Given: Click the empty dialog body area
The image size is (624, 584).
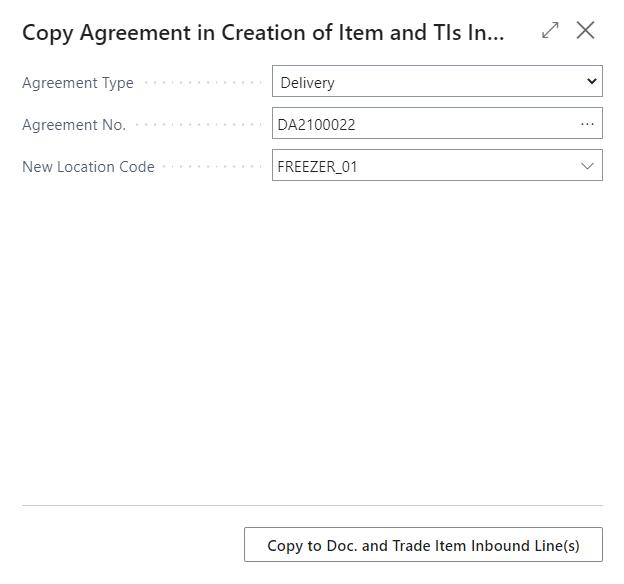Looking at the screenshot, I should click(x=312, y=340).
